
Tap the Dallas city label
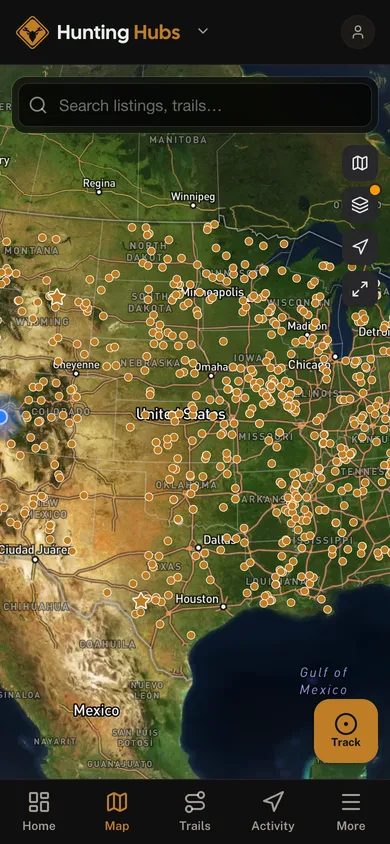(219, 539)
